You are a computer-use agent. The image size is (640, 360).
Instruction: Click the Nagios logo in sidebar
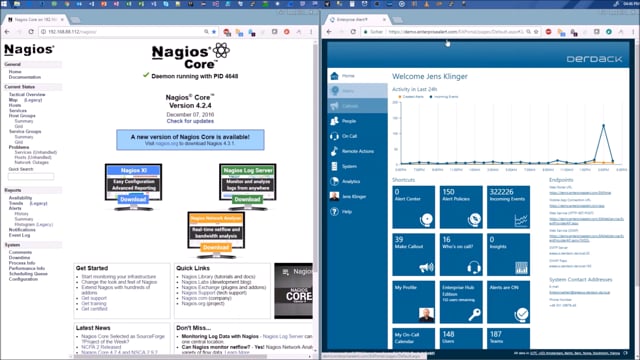(x=29, y=49)
